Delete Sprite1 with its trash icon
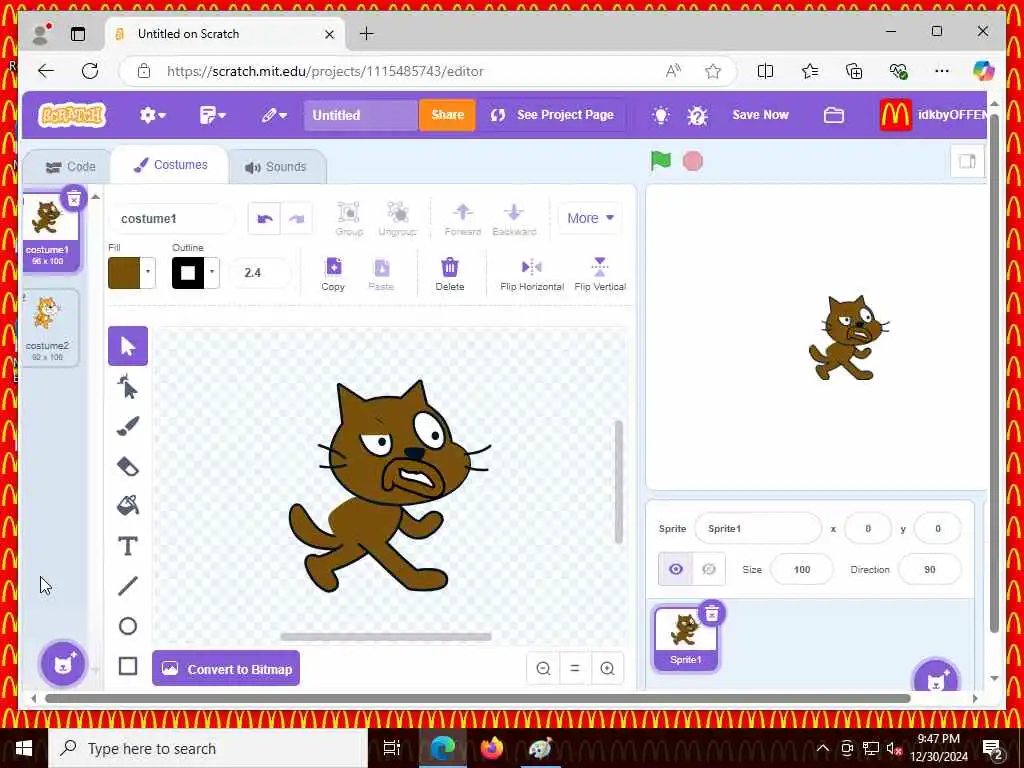 pyautogui.click(x=712, y=613)
